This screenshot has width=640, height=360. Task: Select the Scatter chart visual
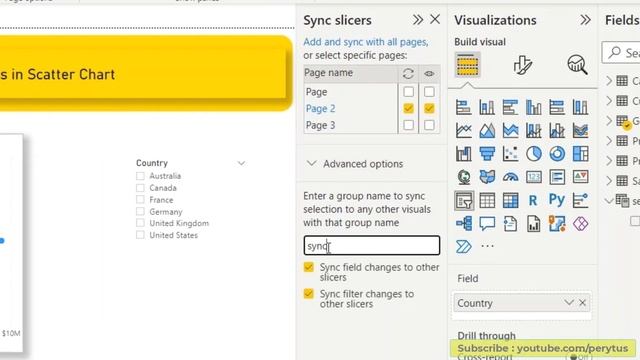[510, 154]
